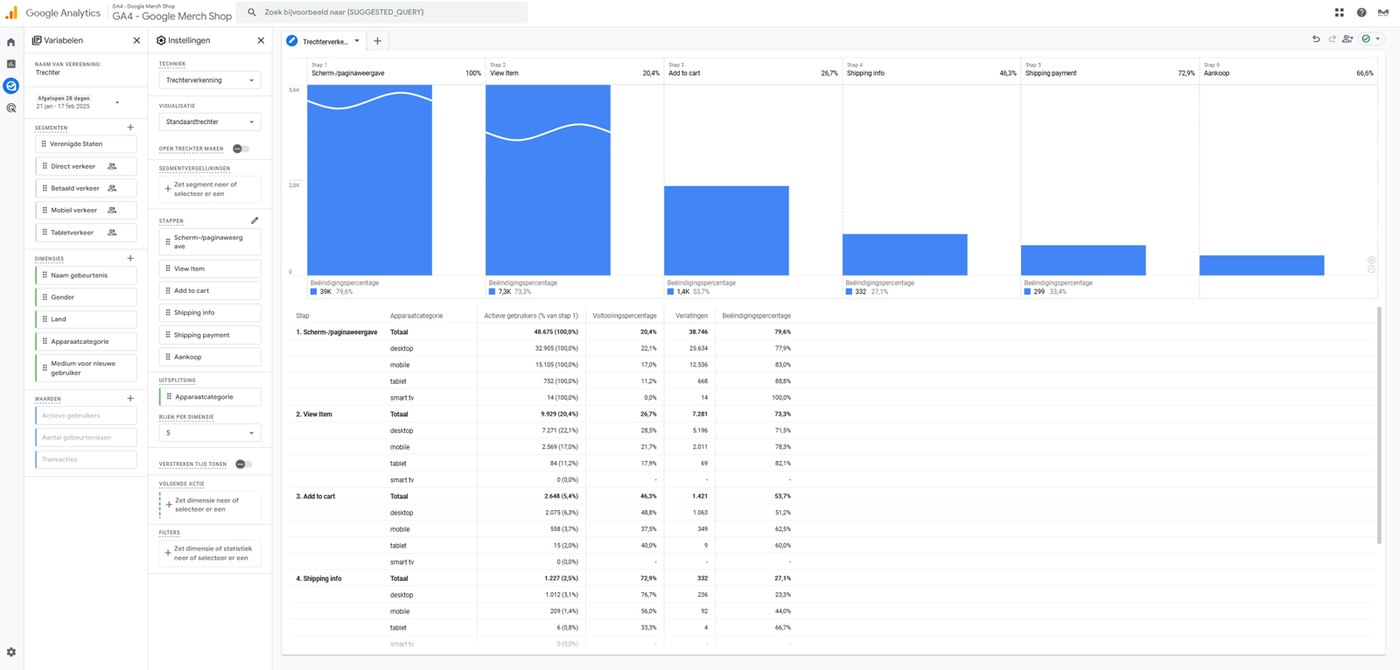This screenshot has height=670, width=1400.
Task: Select the Trechterverkenning exploration tab
Action: pyautogui.click(x=325, y=41)
